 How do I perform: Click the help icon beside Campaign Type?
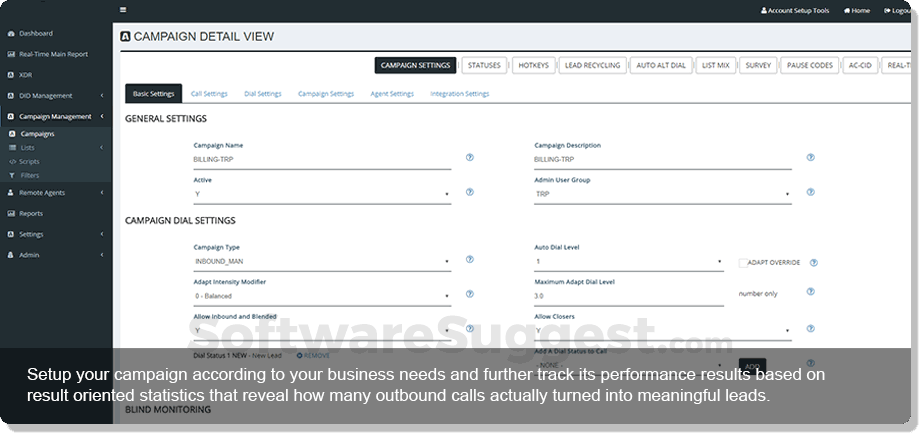point(469,260)
